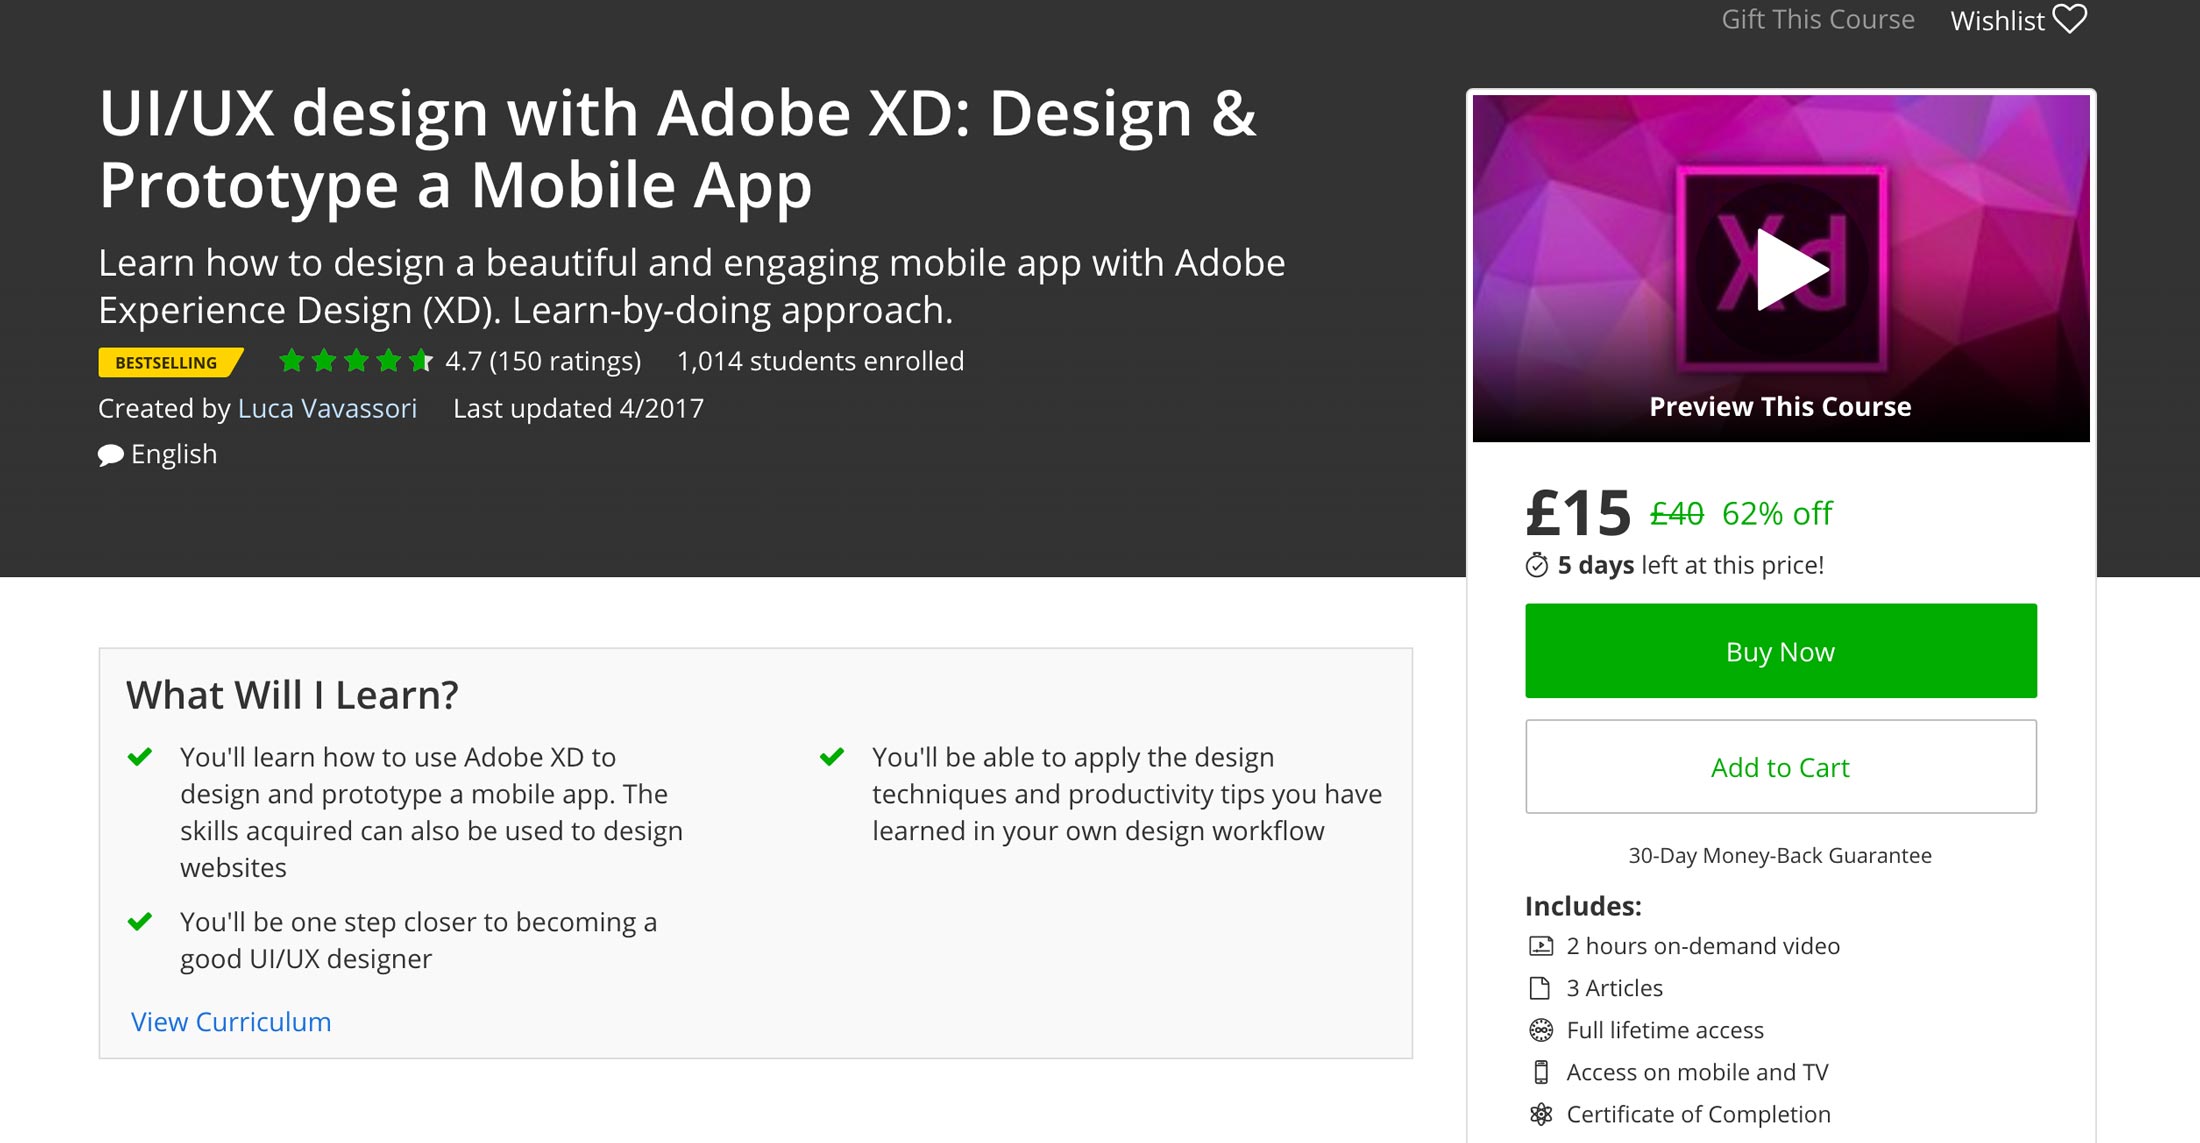Viewport: 2200px width, 1143px height.
Task: Click the speech bubble icon next to English
Action: [110, 455]
